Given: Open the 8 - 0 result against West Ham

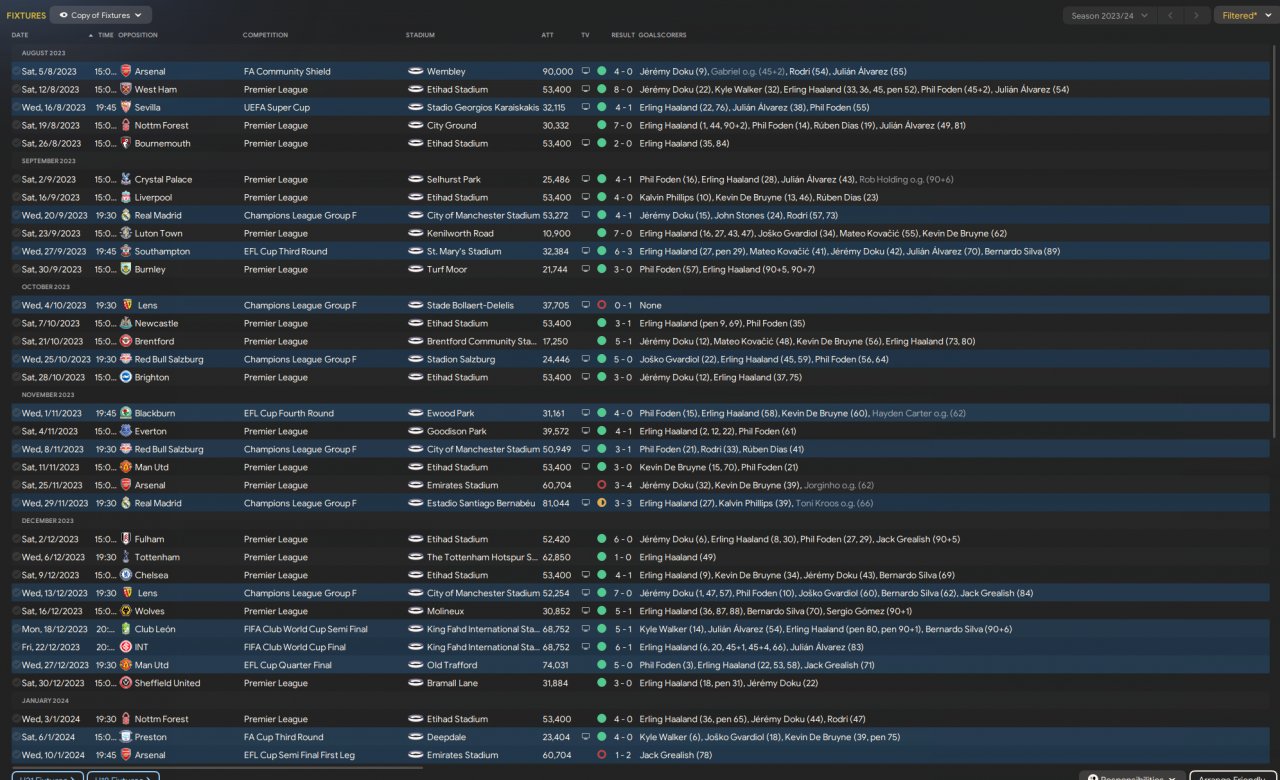Looking at the screenshot, I should [x=623, y=89].
